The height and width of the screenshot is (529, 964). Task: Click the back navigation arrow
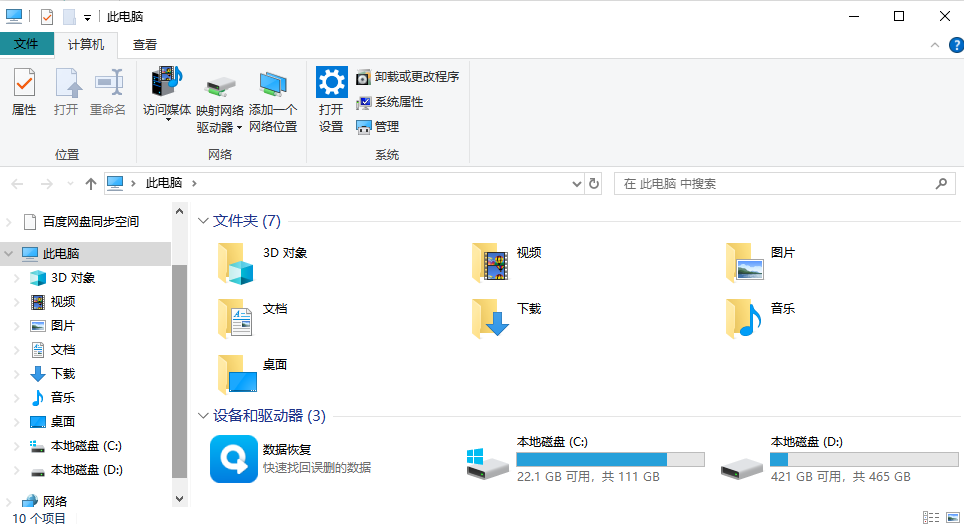pyautogui.click(x=17, y=184)
